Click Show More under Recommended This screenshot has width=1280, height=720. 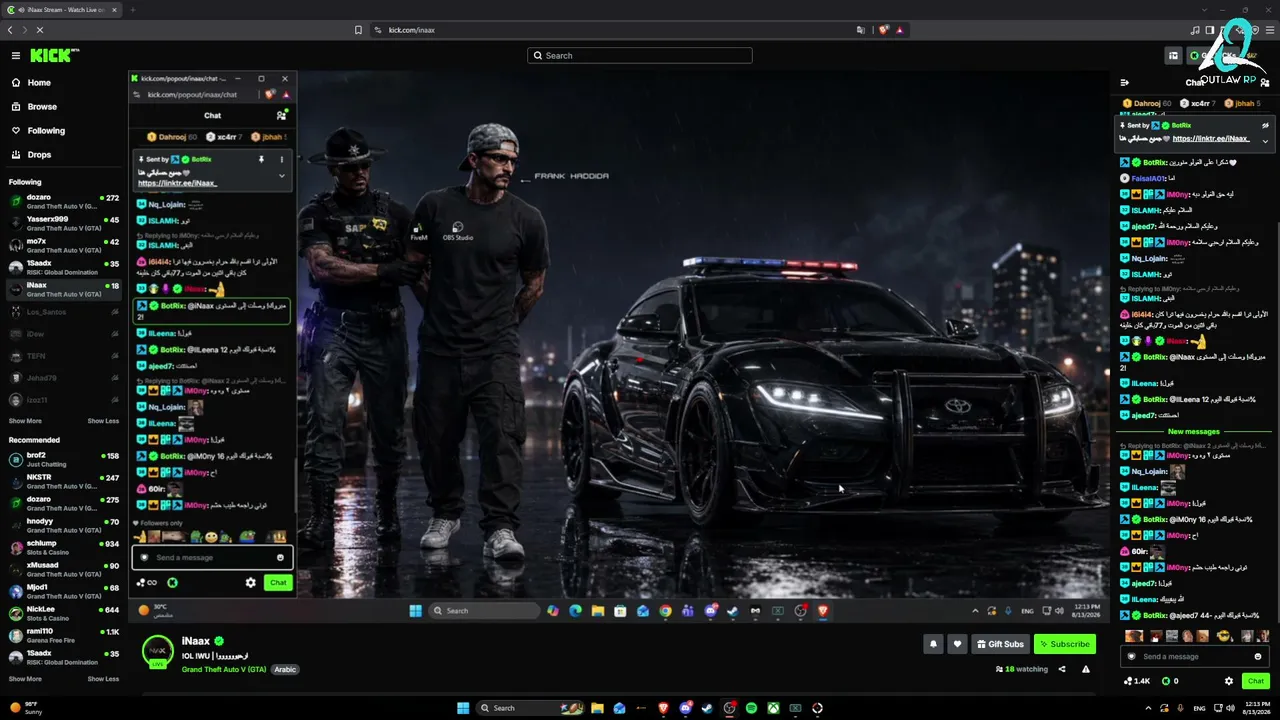(25, 679)
